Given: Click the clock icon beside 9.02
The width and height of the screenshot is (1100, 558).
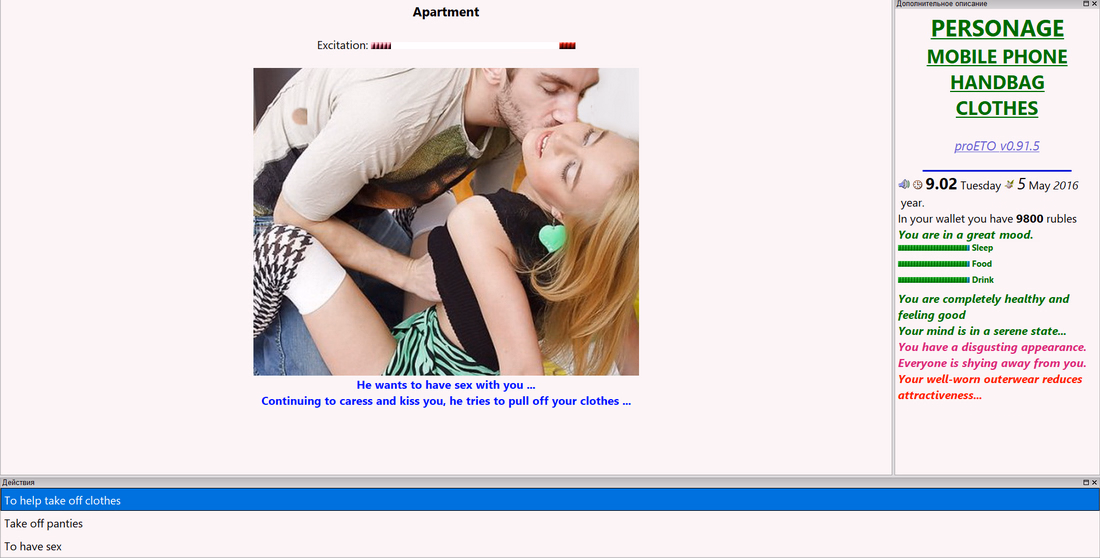Looking at the screenshot, I should click(x=917, y=185).
